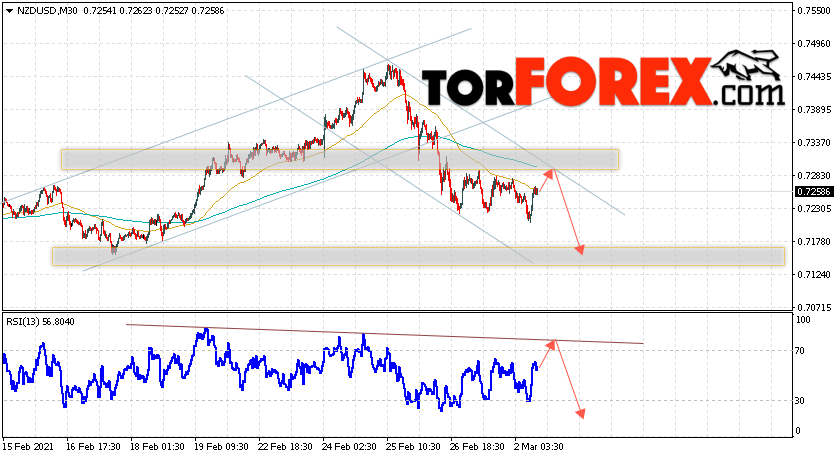Select the 22 Feb 18:30 time label
This screenshot has width=838, height=458.
coord(285,446)
